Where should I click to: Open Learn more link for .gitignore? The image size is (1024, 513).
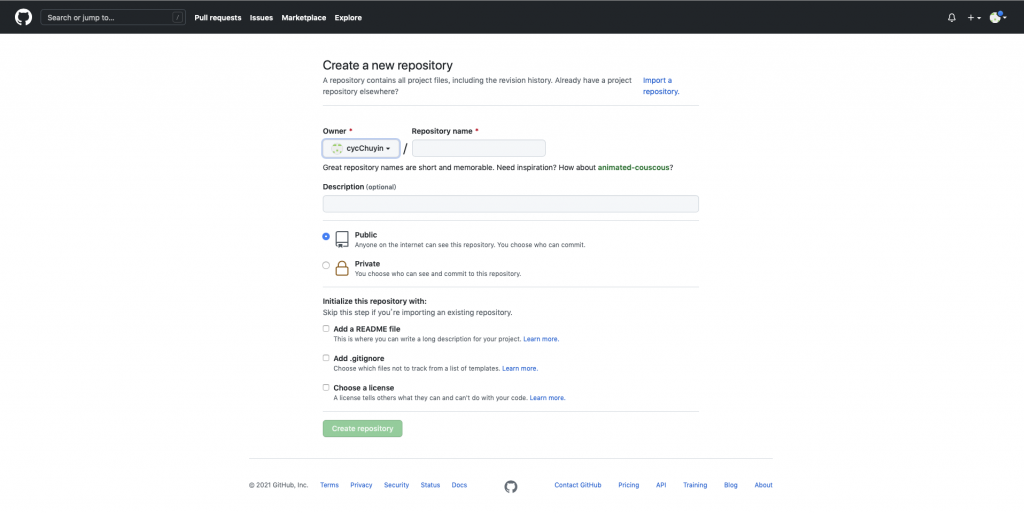click(x=520, y=368)
